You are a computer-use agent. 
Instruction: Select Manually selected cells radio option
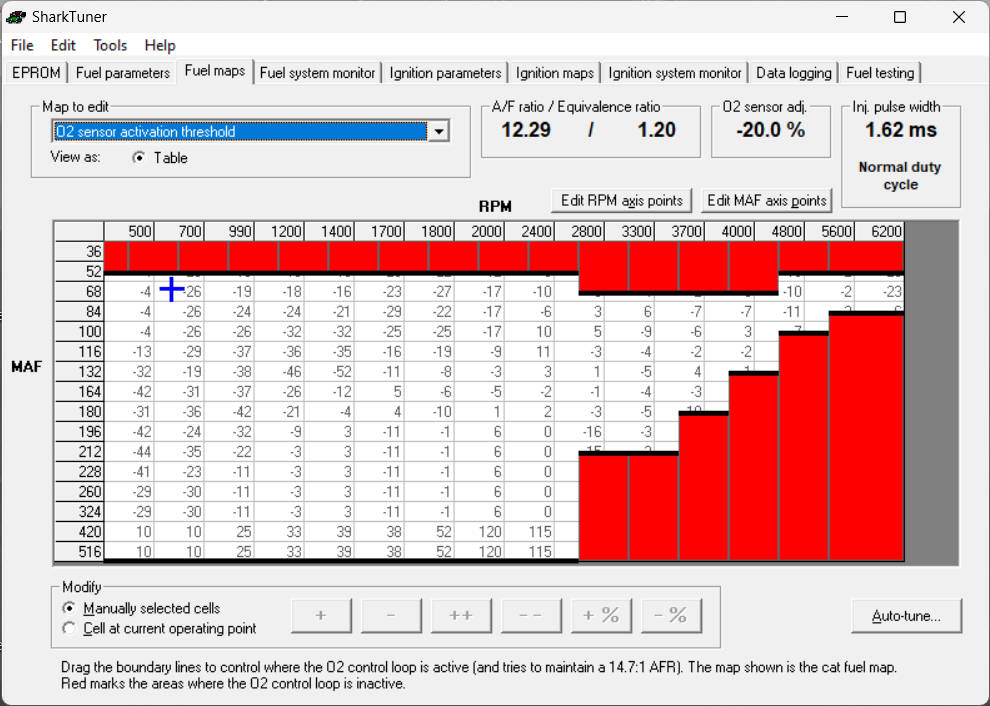click(x=69, y=608)
